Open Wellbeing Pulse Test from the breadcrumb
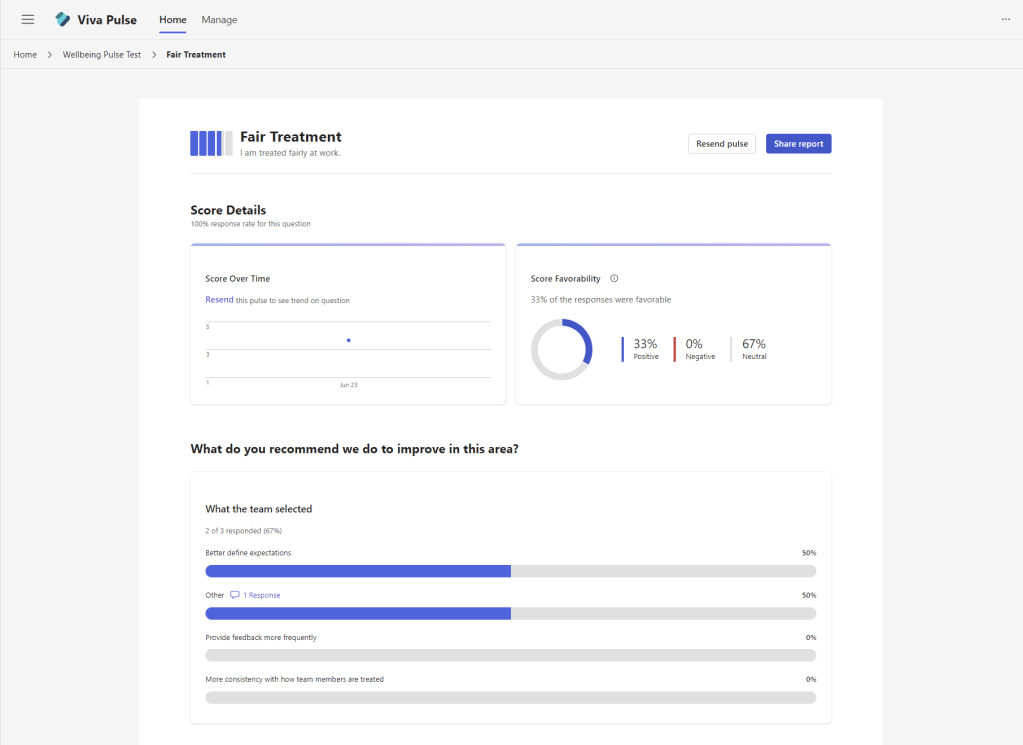 tap(101, 54)
